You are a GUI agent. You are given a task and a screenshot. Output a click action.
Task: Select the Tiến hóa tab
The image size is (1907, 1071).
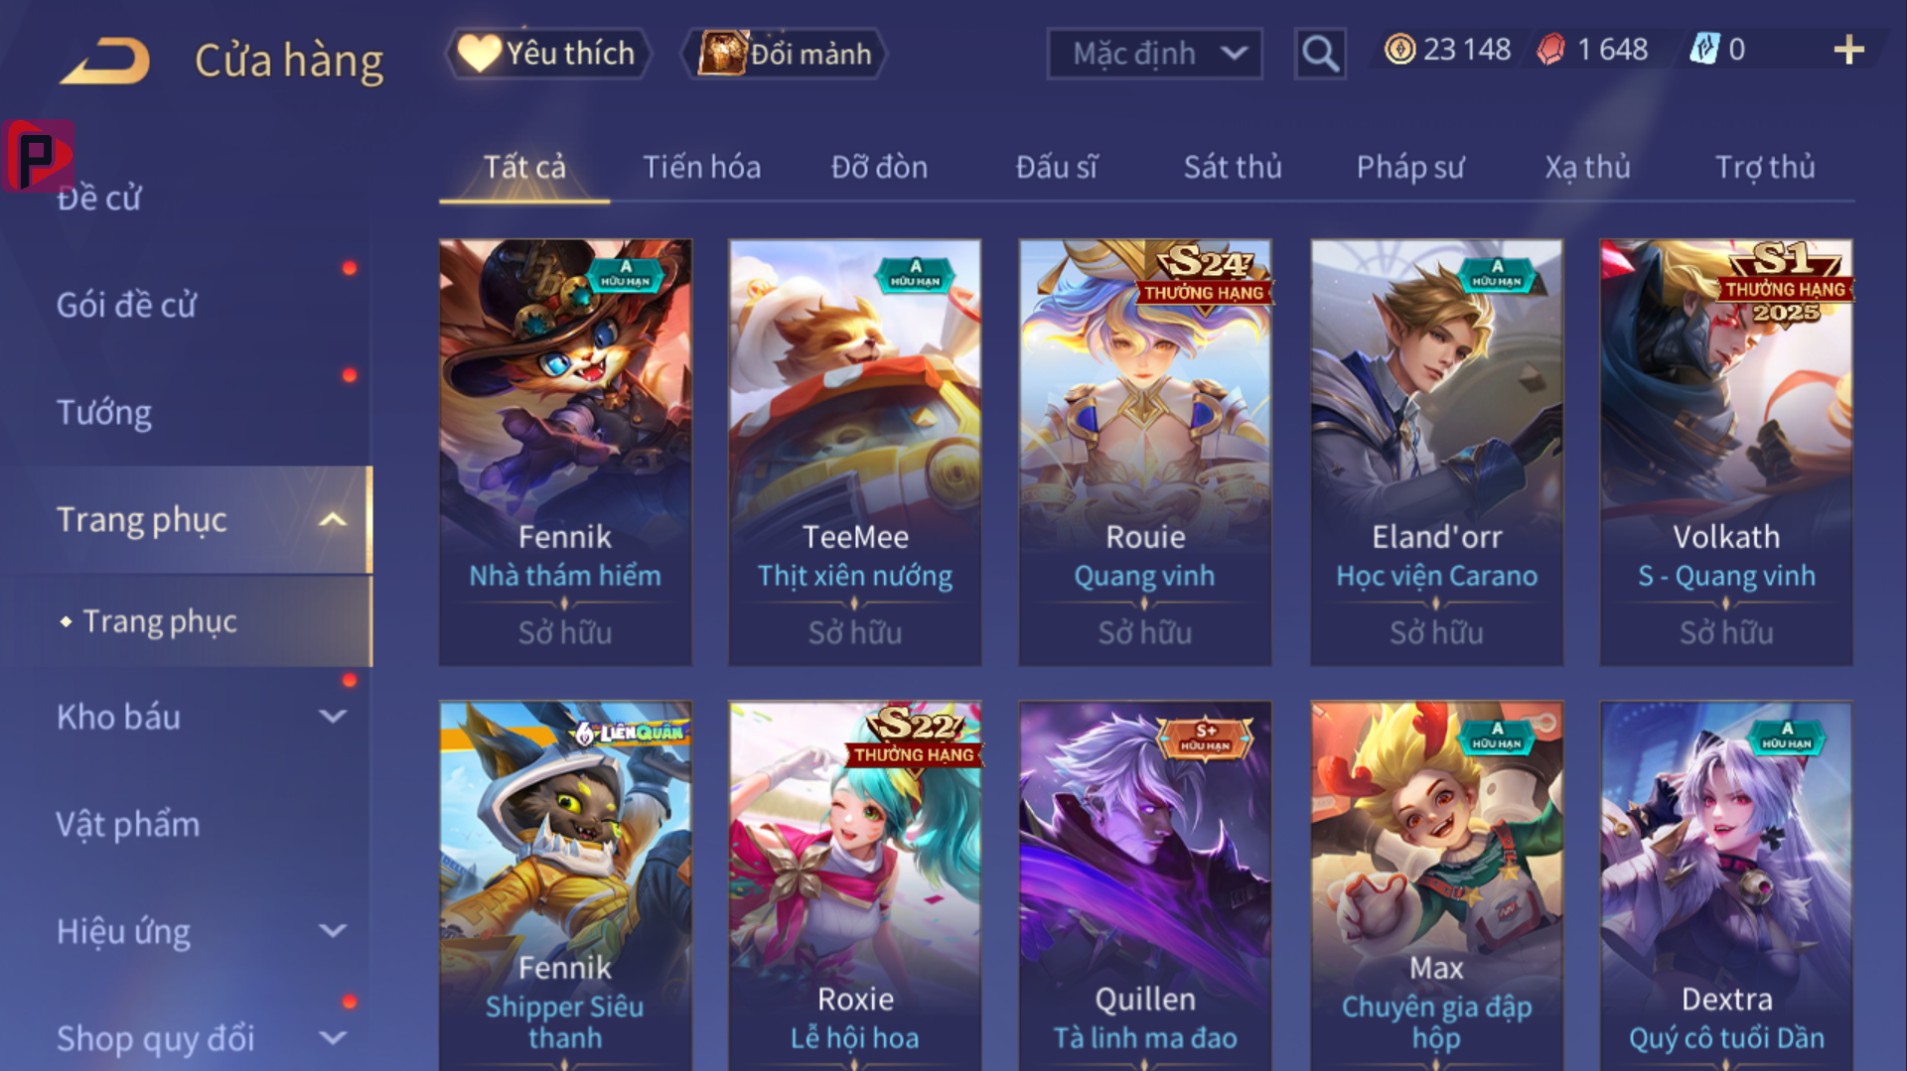(x=701, y=167)
